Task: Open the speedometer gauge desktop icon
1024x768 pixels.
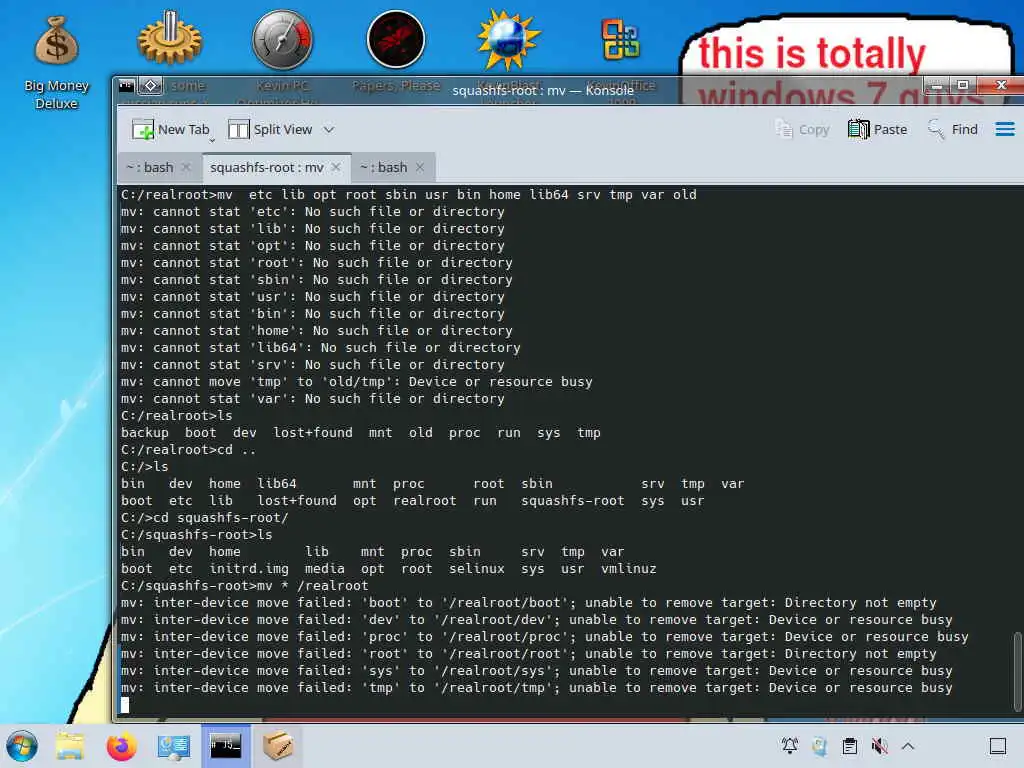Action: point(283,39)
